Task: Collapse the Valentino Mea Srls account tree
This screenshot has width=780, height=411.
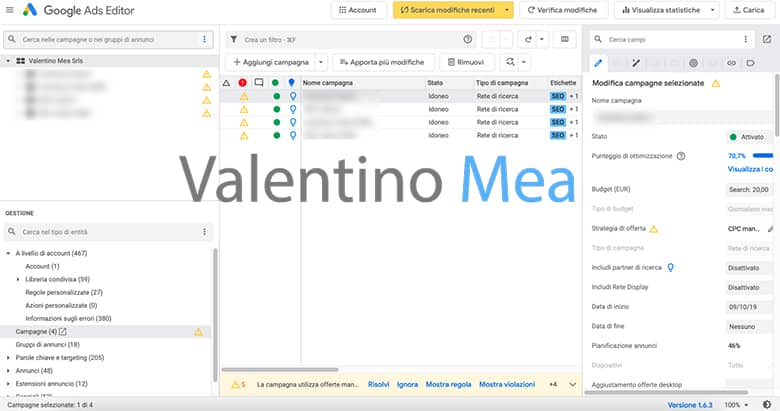Action: [x=8, y=61]
